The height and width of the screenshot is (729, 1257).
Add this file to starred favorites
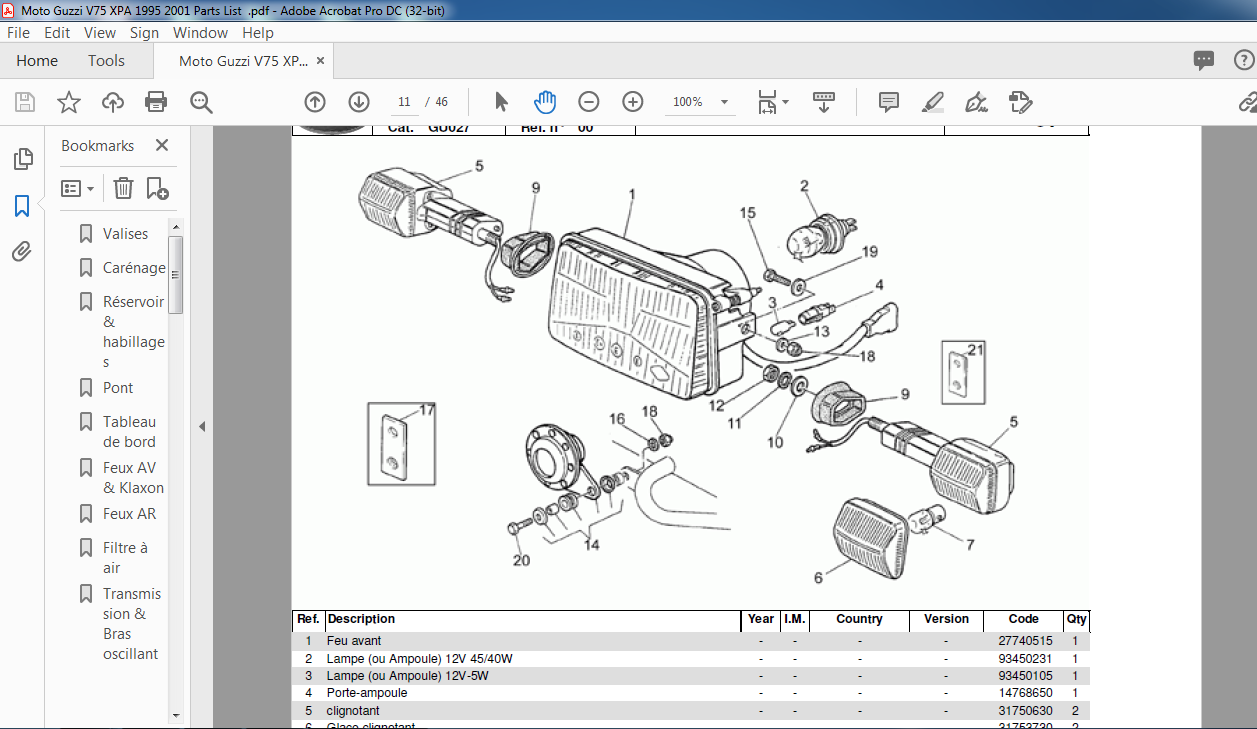(x=69, y=102)
